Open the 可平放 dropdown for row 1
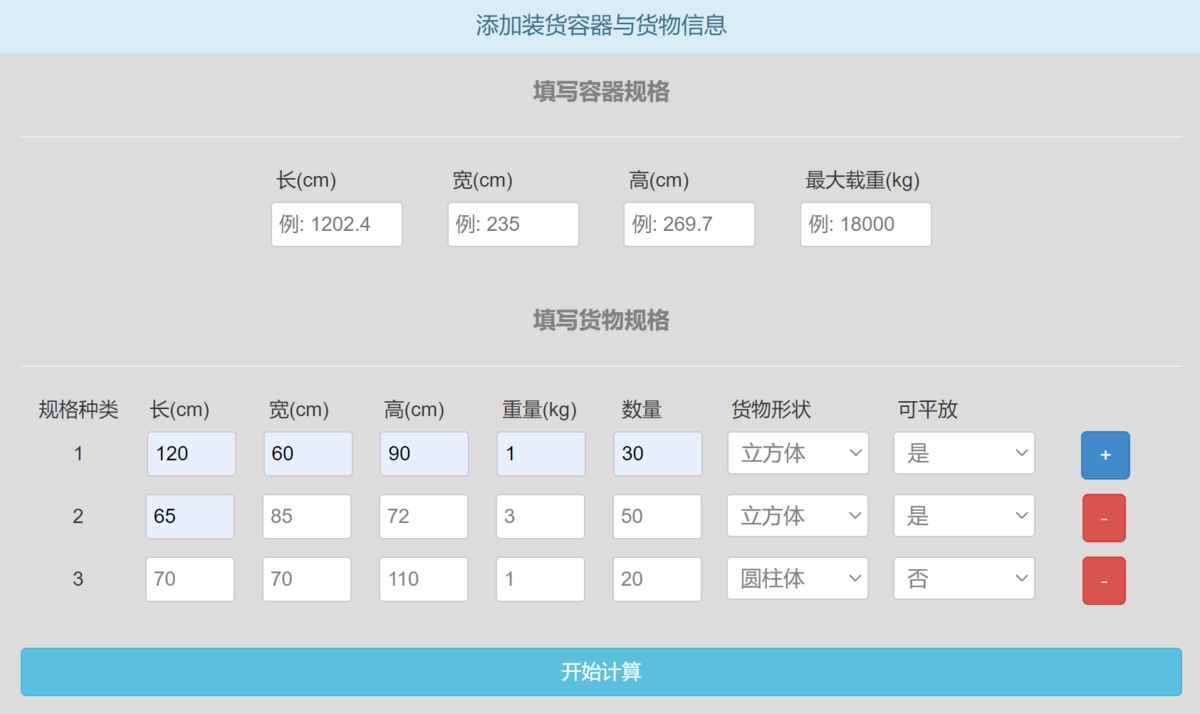Viewport: 1200px width, 714px height. (963, 453)
